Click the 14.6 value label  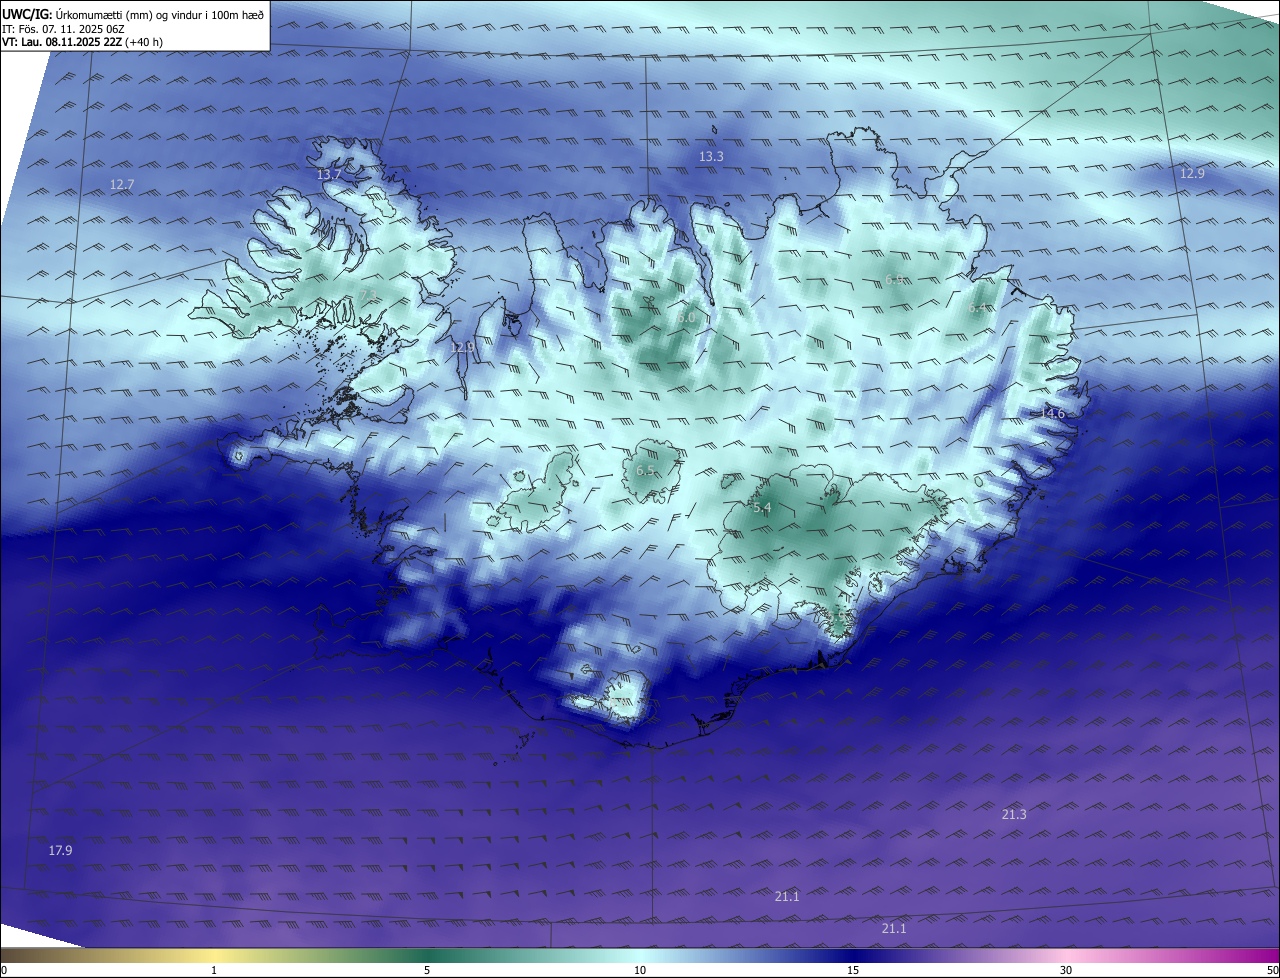[1053, 413]
